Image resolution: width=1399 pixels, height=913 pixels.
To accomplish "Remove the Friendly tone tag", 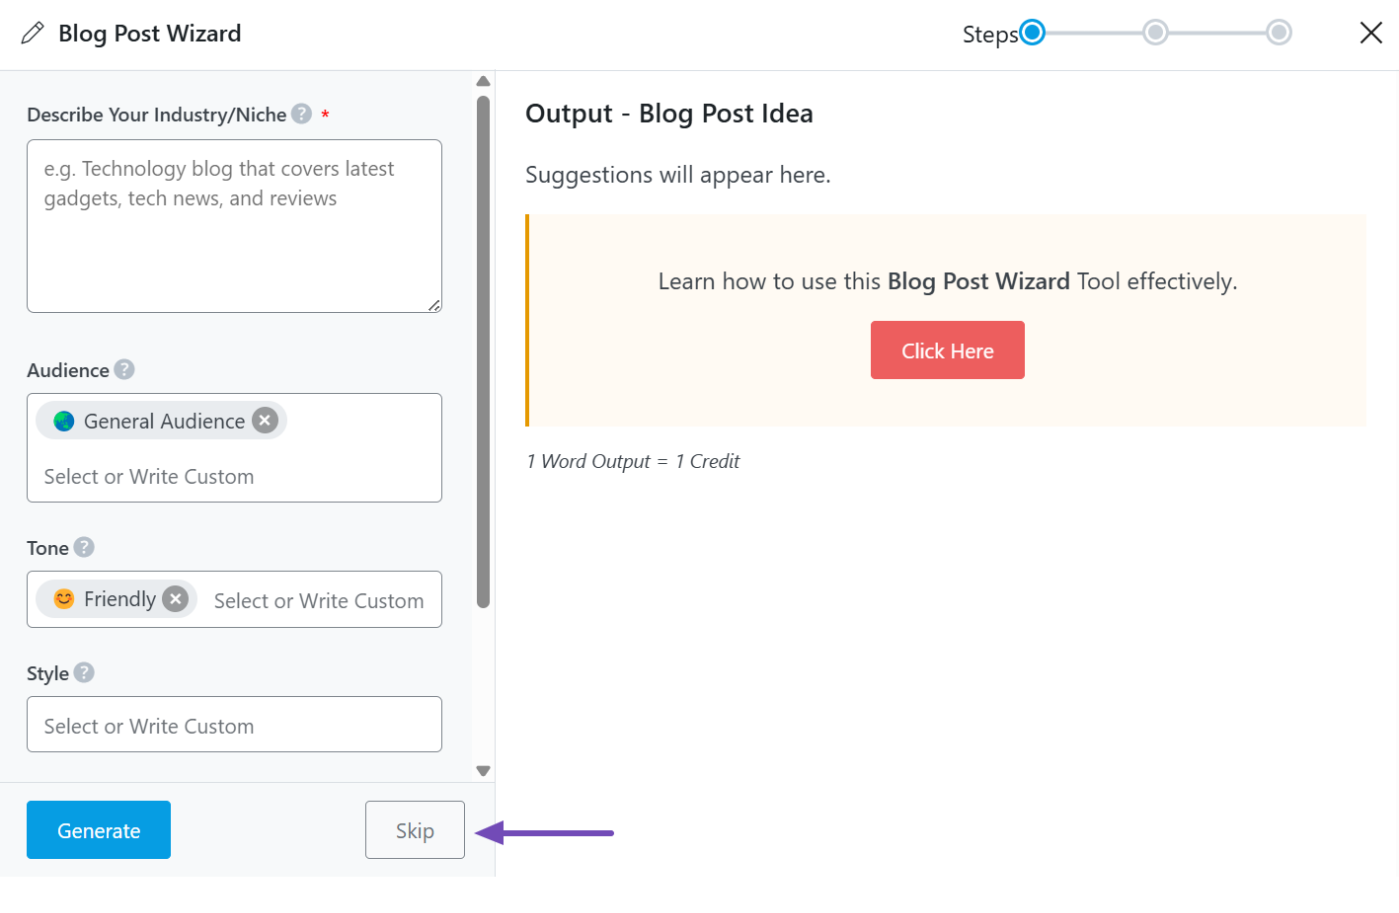I will 176,599.
